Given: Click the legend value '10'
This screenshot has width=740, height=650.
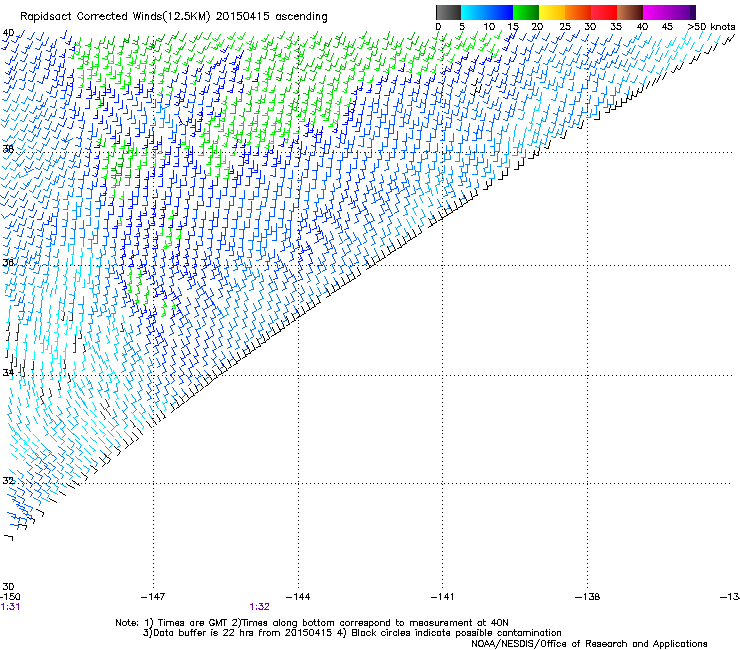Looking at the screenshot, I should [x=489, y=27].
